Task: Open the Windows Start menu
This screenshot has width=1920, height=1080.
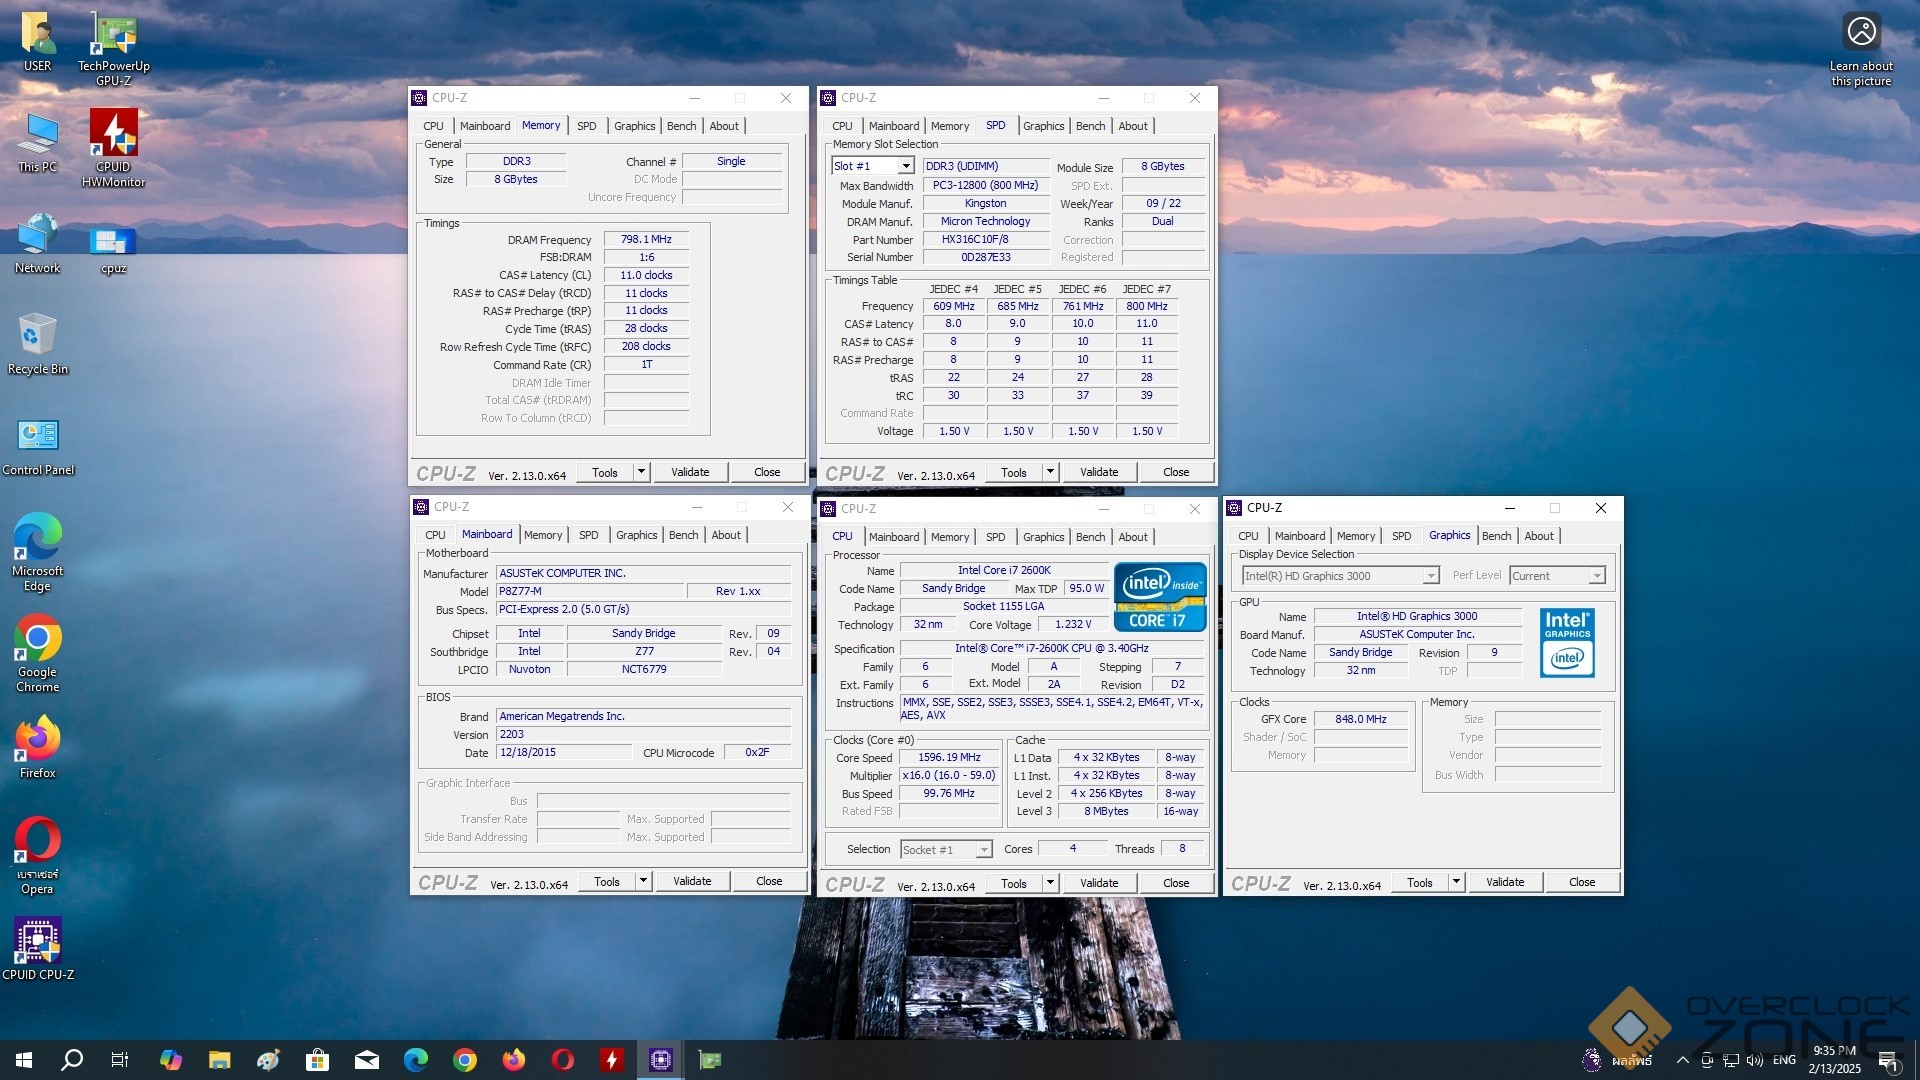Action: pyautogui.click(x=24, y=1060)
